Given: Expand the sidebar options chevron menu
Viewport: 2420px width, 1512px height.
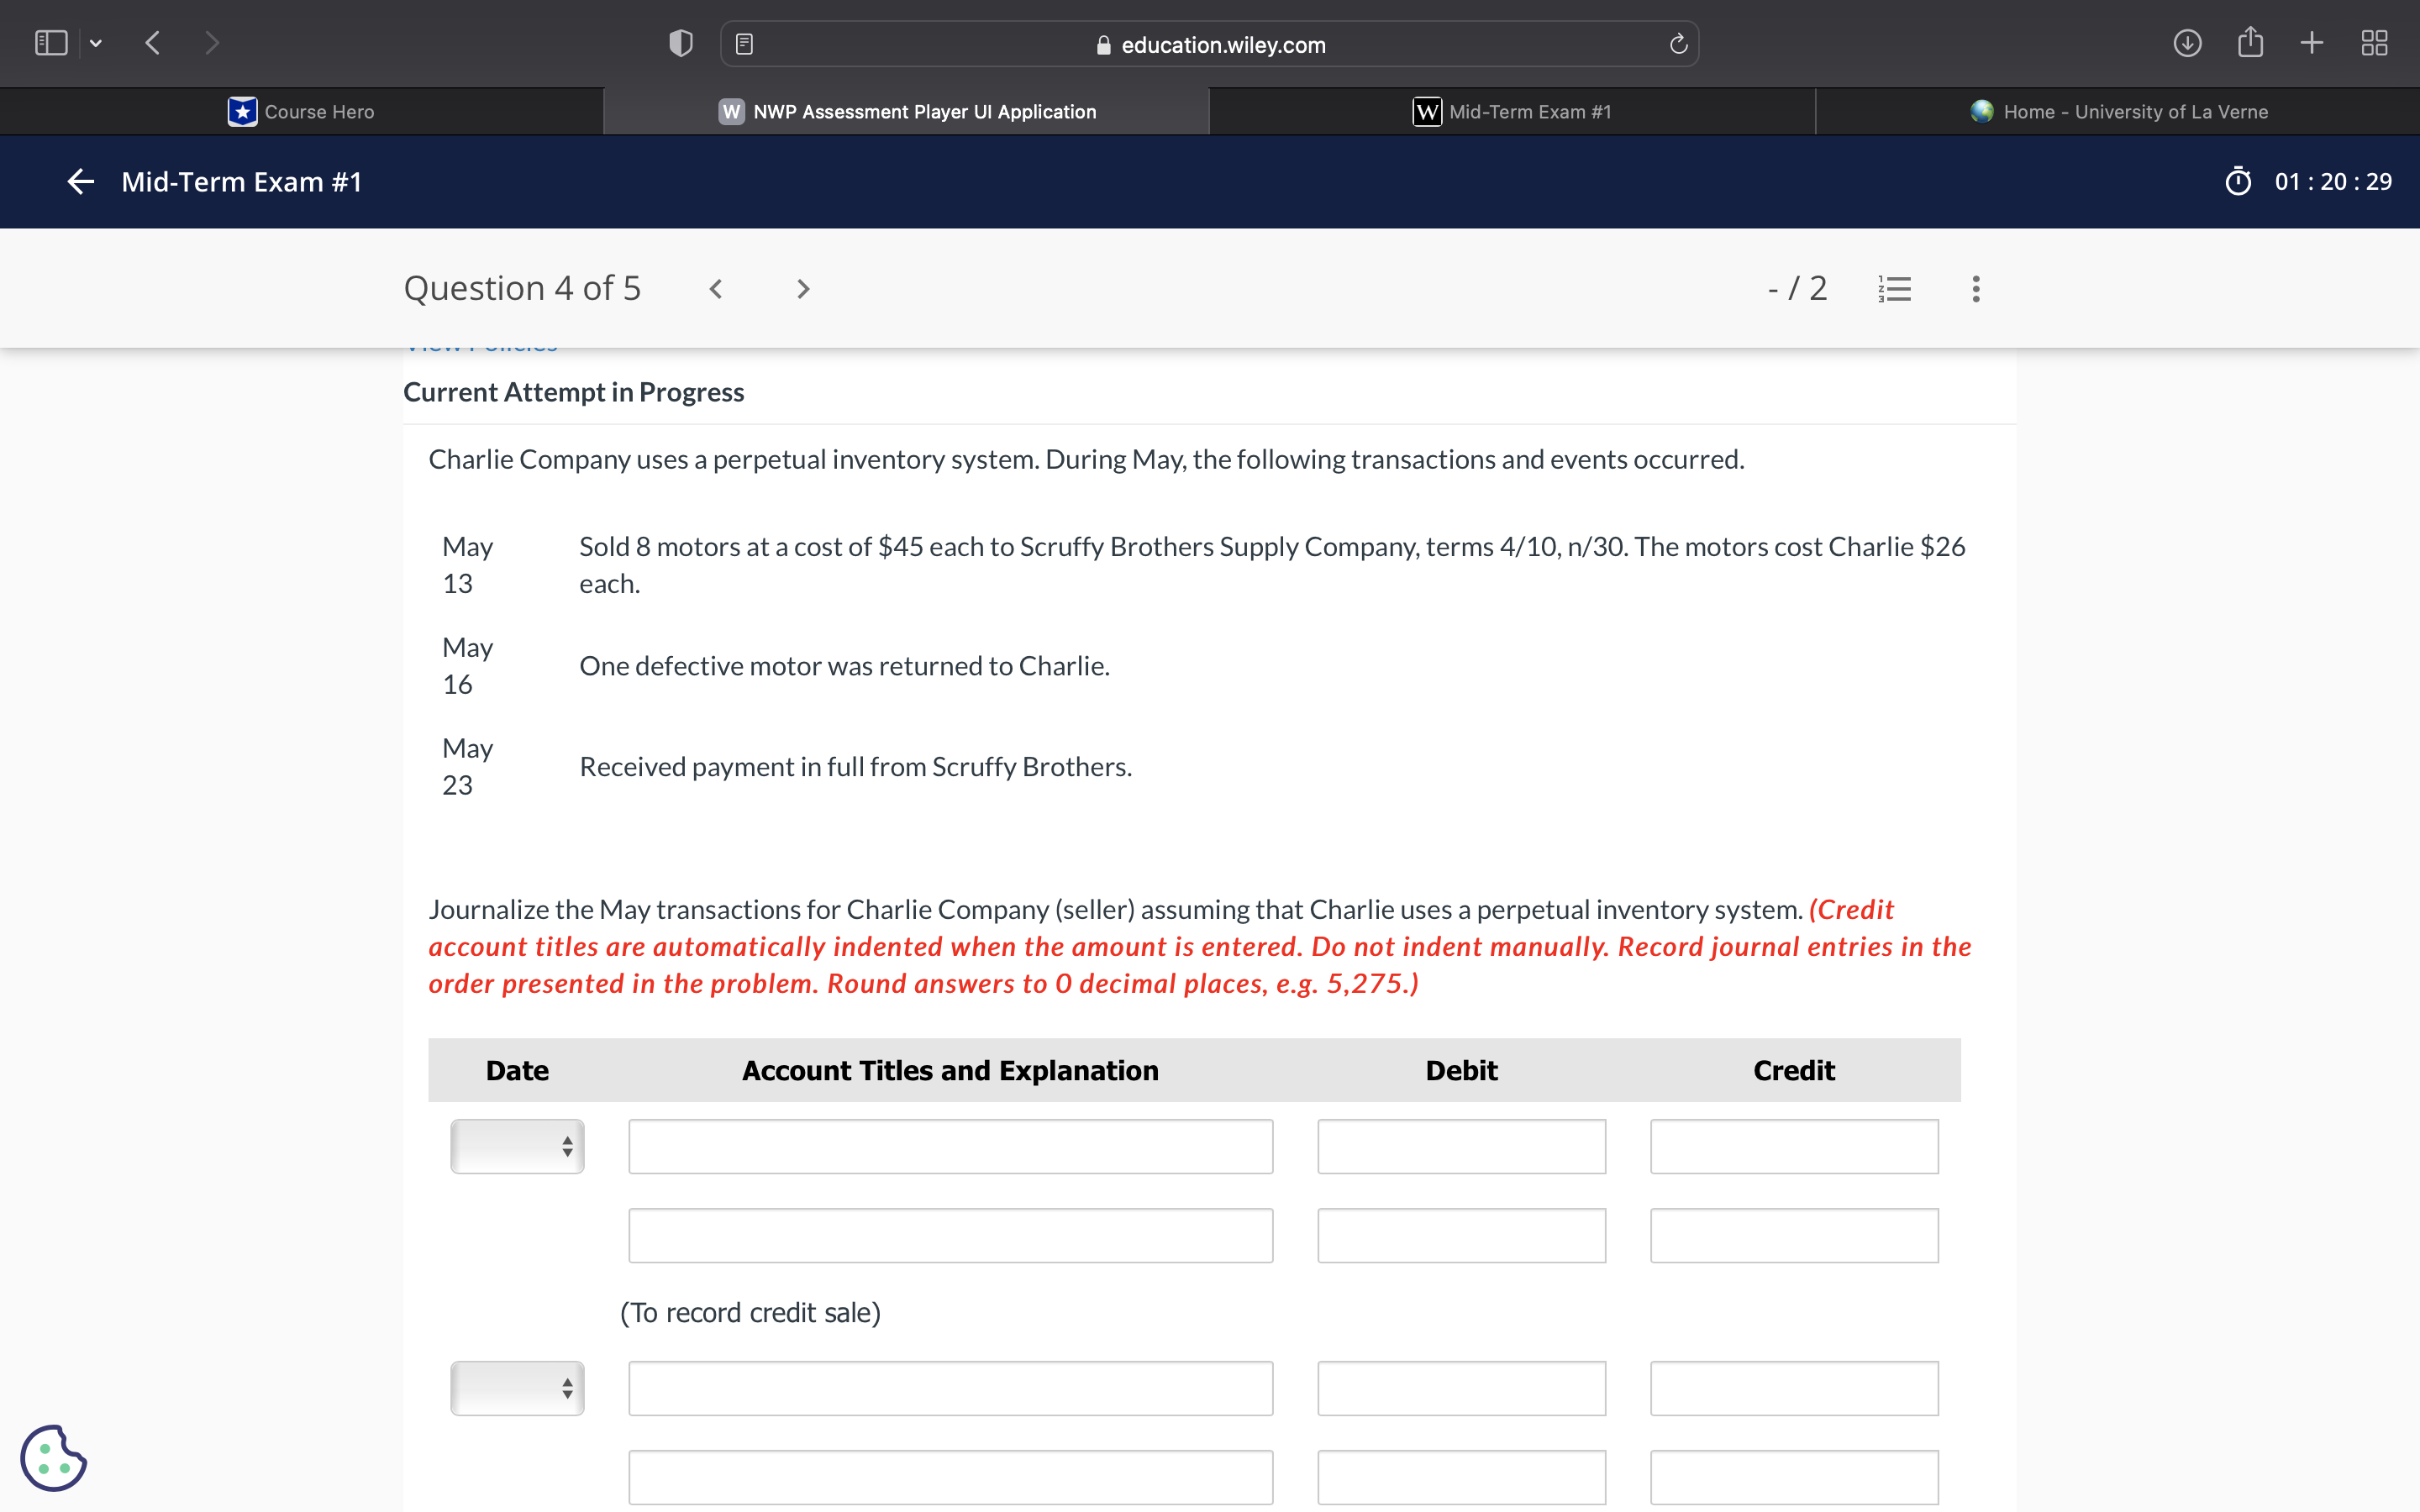Looking at the screenshot, I should (96, 43).
